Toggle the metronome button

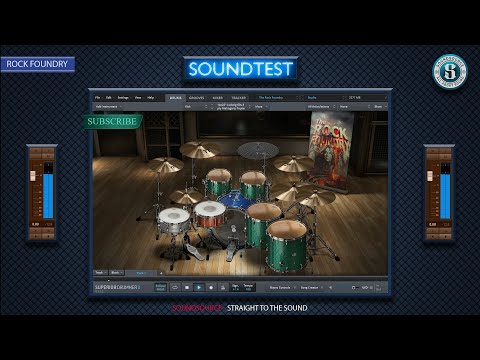(223, 287)
